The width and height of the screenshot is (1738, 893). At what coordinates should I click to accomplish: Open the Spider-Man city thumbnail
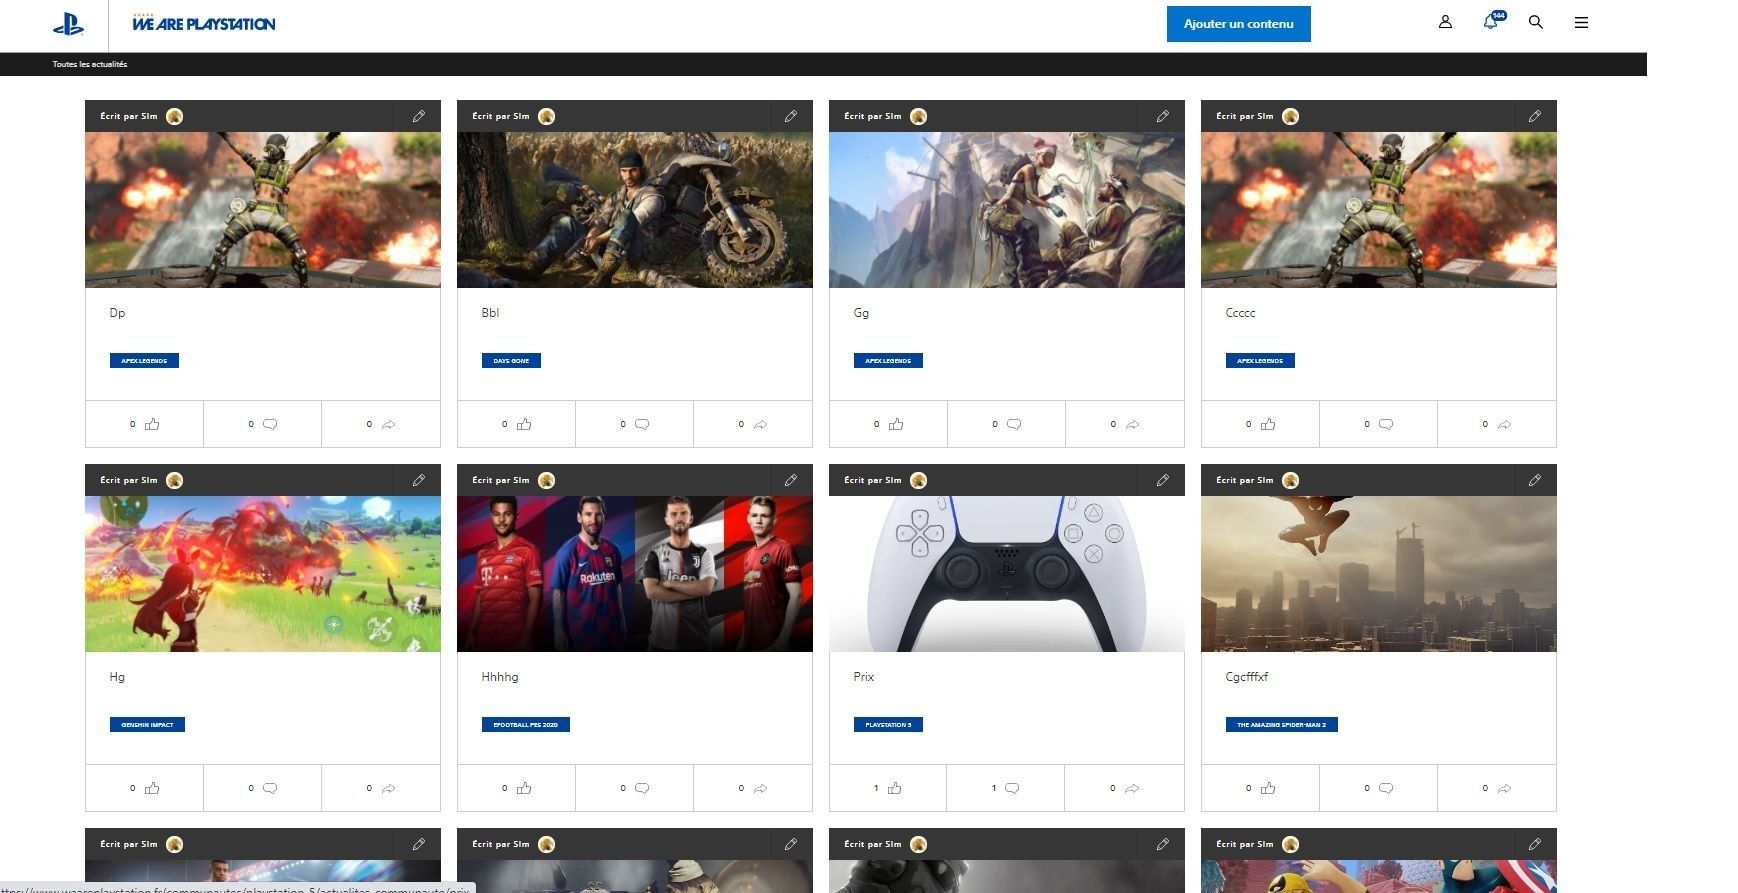[x=1379, y=574]
